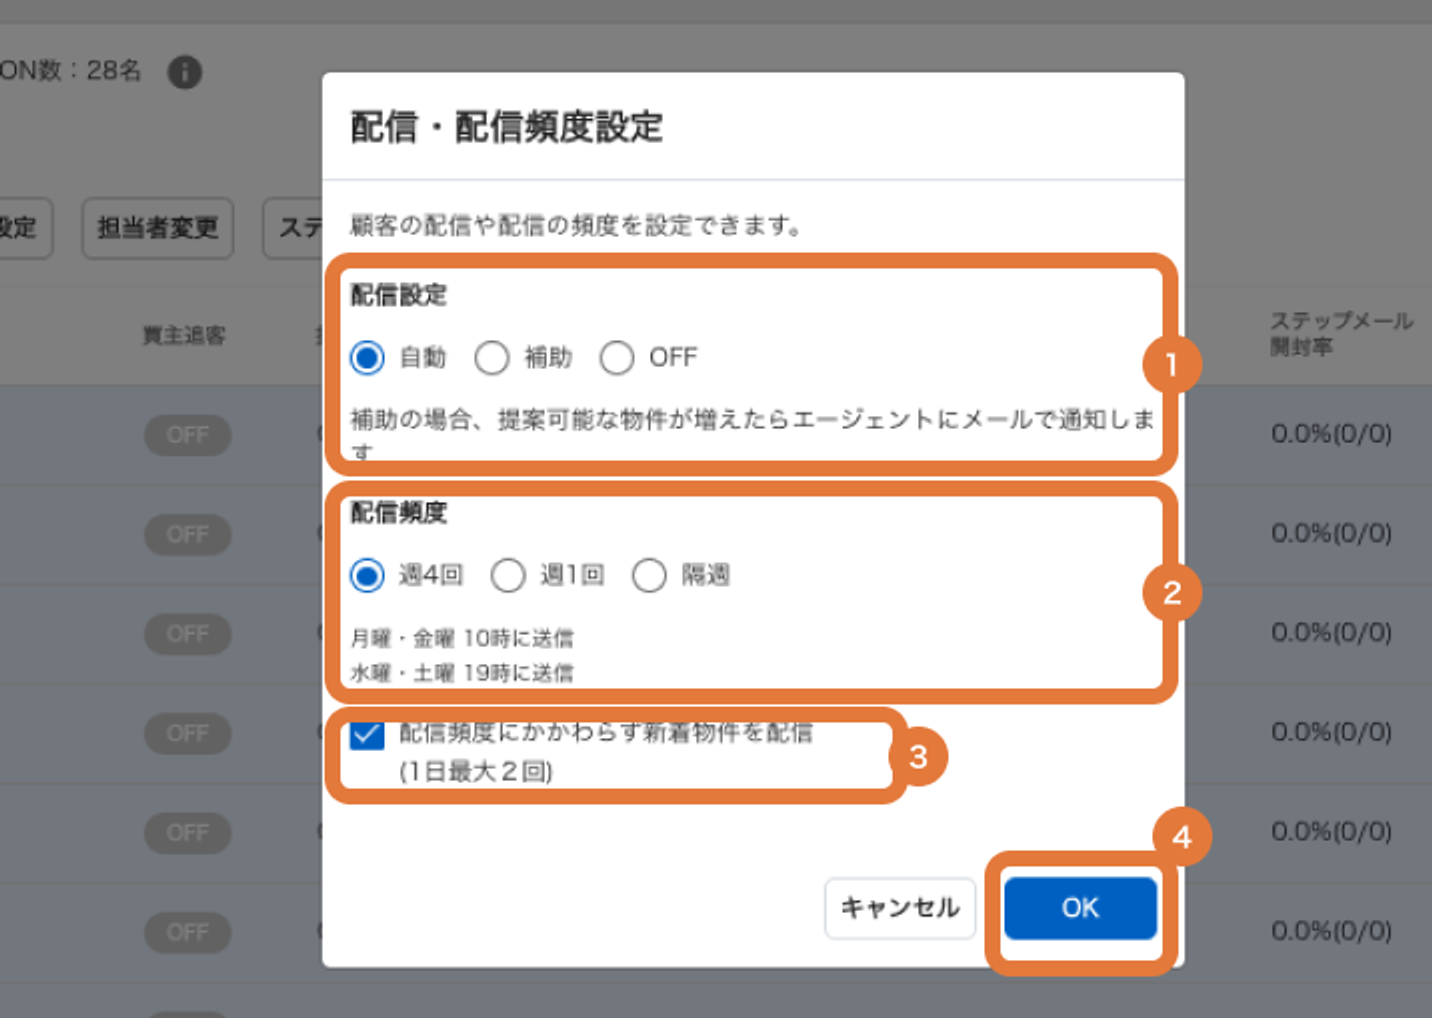The height and width of the screenshot is (1018, 1432).
Task: Click the text 水曜・土曜 19時に送信
Action: point(462,673)
